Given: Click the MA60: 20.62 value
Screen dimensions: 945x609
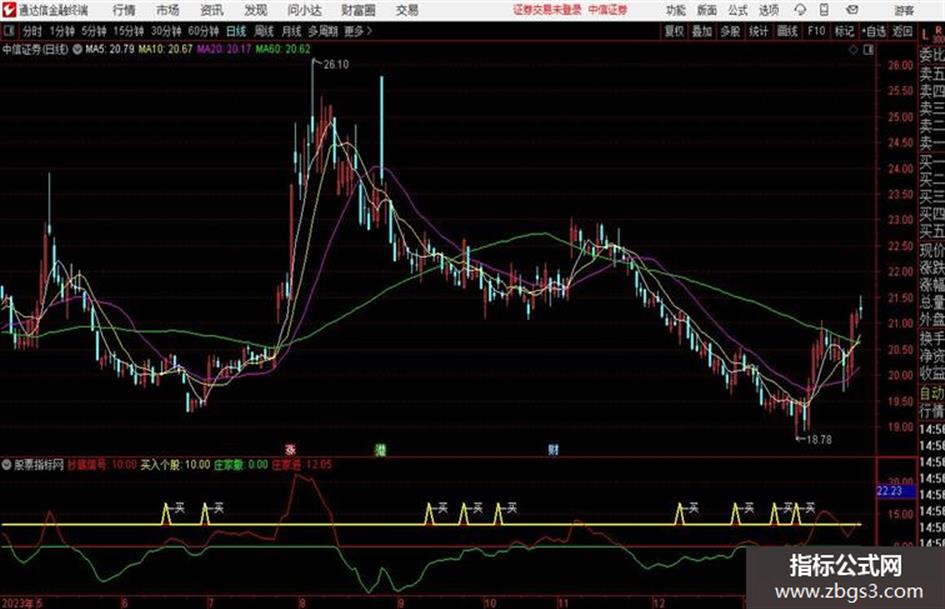Looking at the screenshot, I should 283,49.
